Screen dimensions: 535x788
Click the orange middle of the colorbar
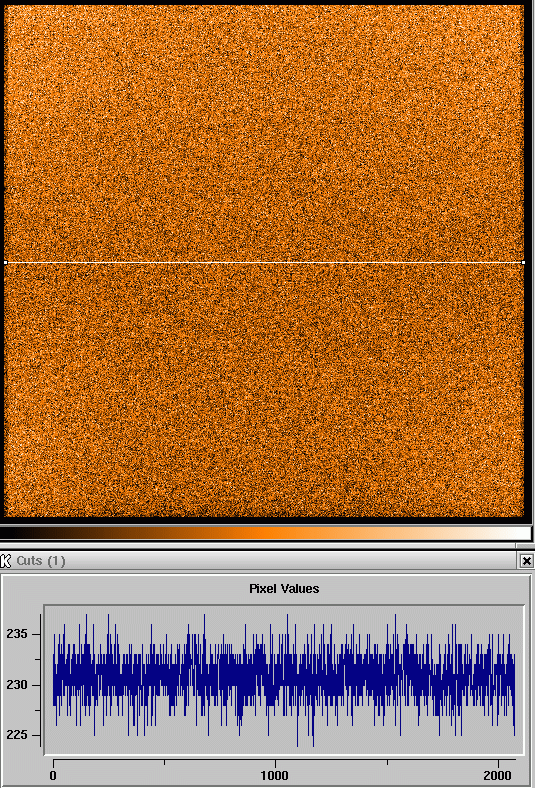pyautogui.click(x=265, y=533)
